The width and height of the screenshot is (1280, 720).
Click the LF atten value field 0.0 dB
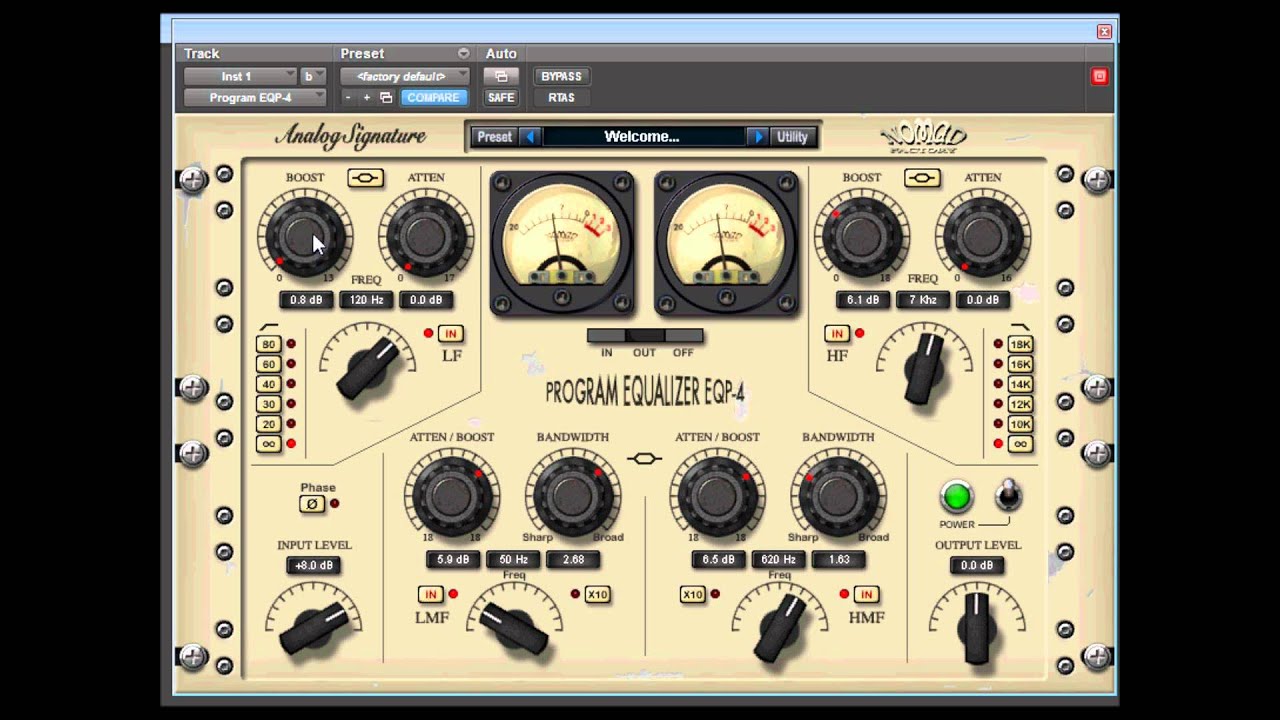pos(426,300)
